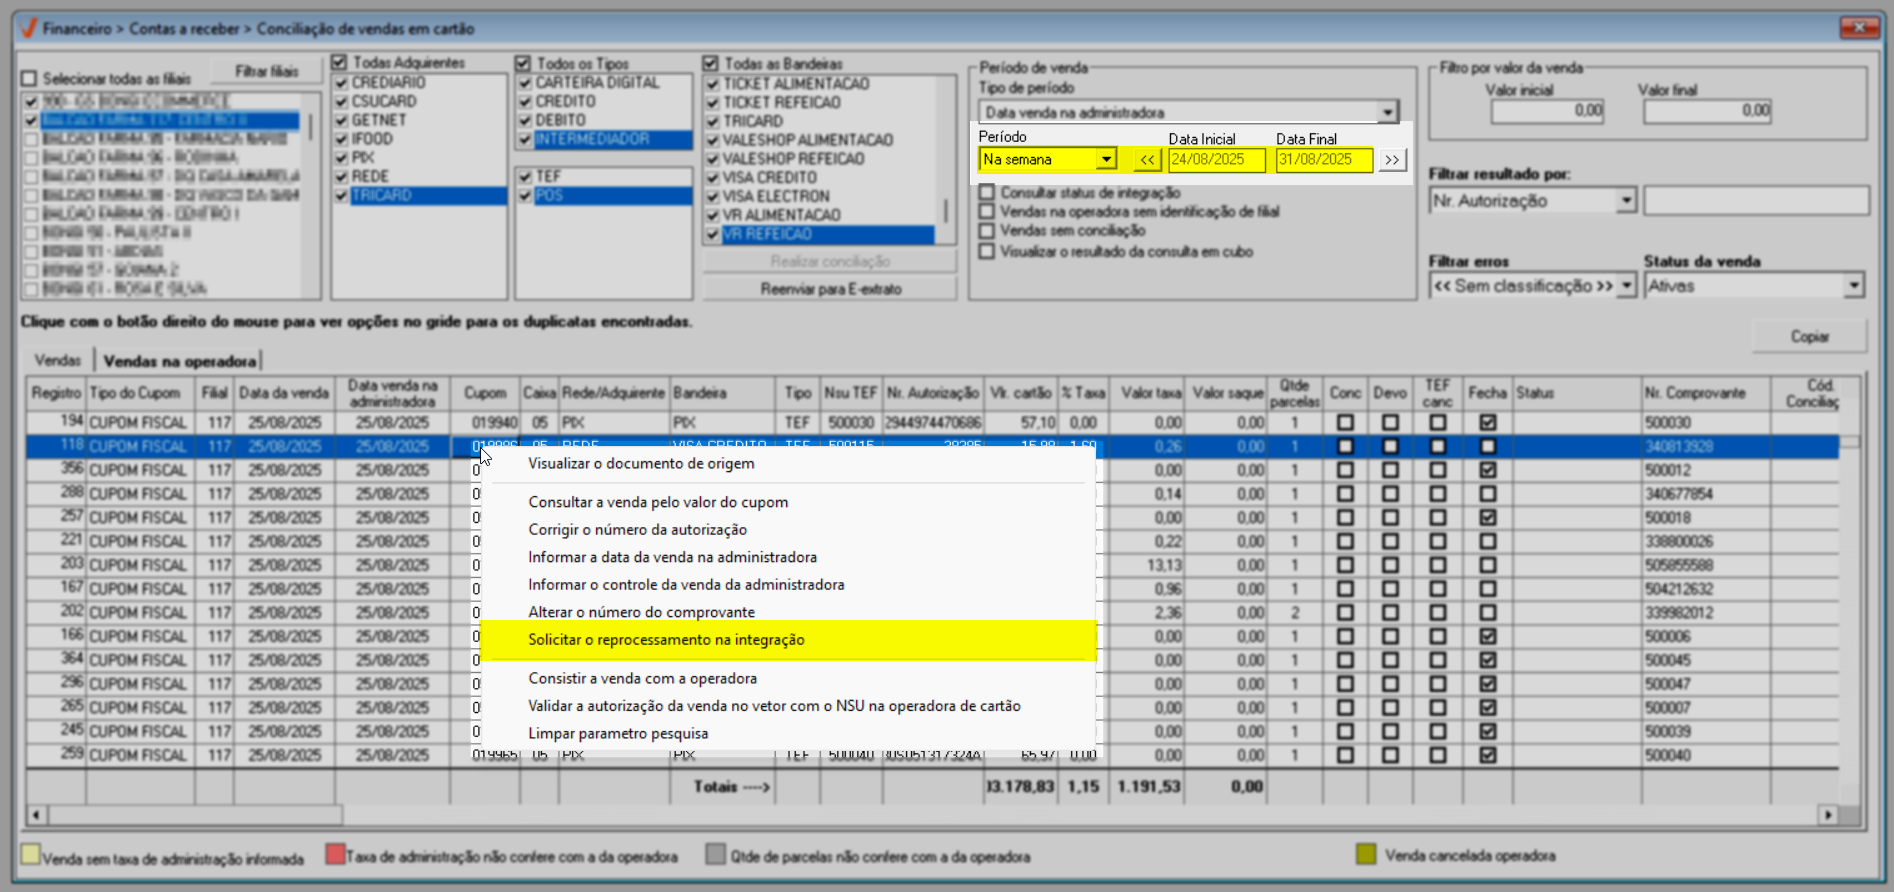Open the 'Status da venda' Ativas dropdown
Screen dimensions: 1894x892
1853,286
